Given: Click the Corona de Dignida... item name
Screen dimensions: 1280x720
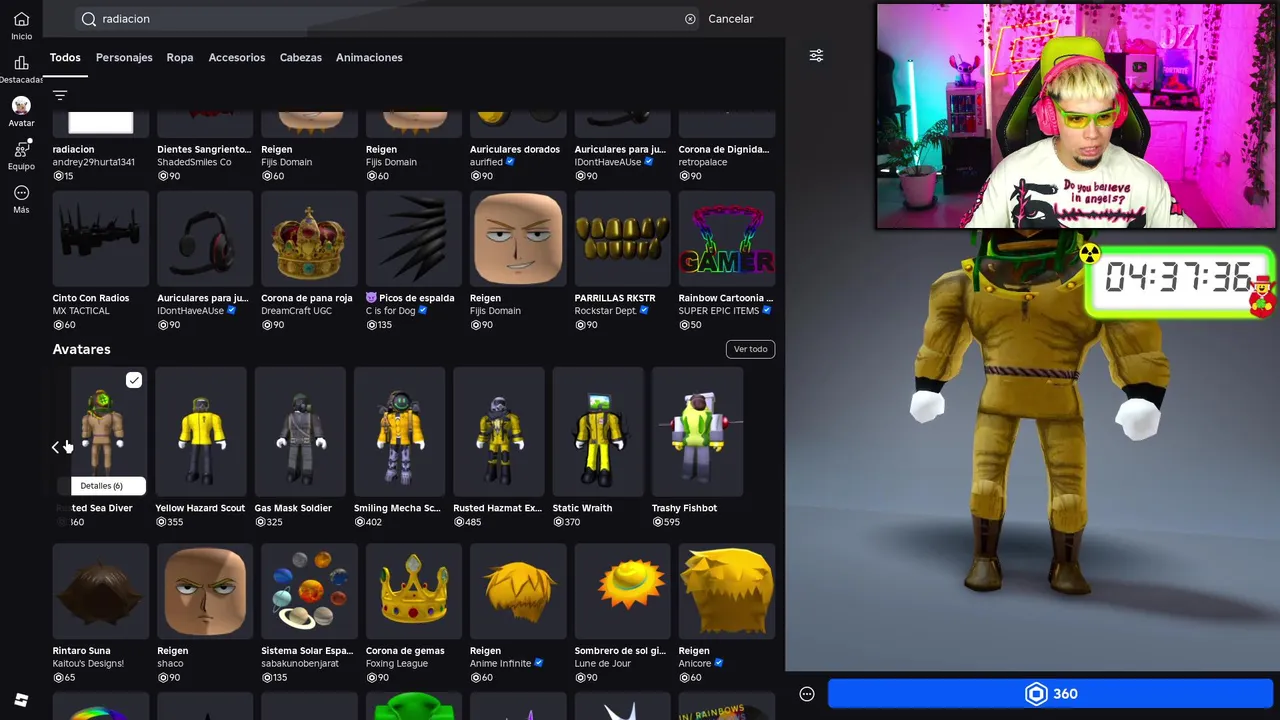Looking at the screenshot, I should coord(724,149).
